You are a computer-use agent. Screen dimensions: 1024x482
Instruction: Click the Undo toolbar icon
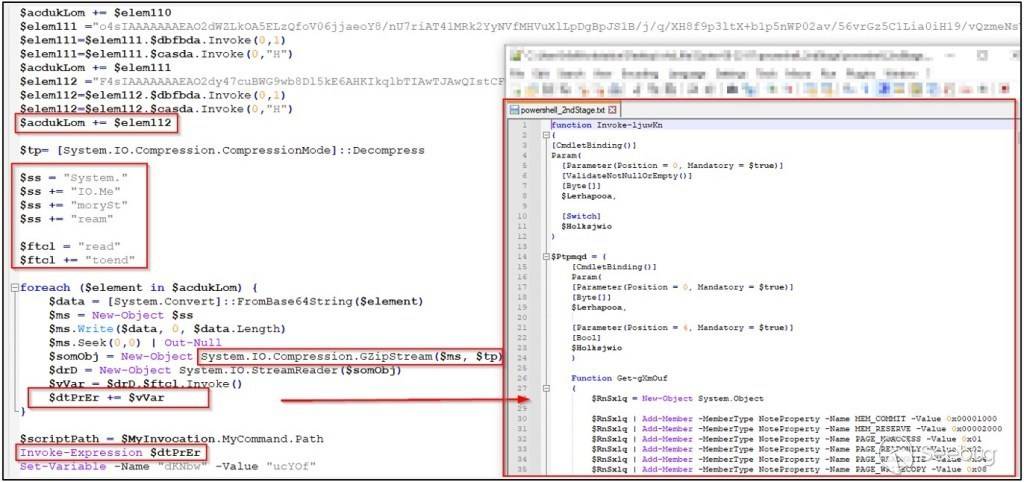click(692, 89)
